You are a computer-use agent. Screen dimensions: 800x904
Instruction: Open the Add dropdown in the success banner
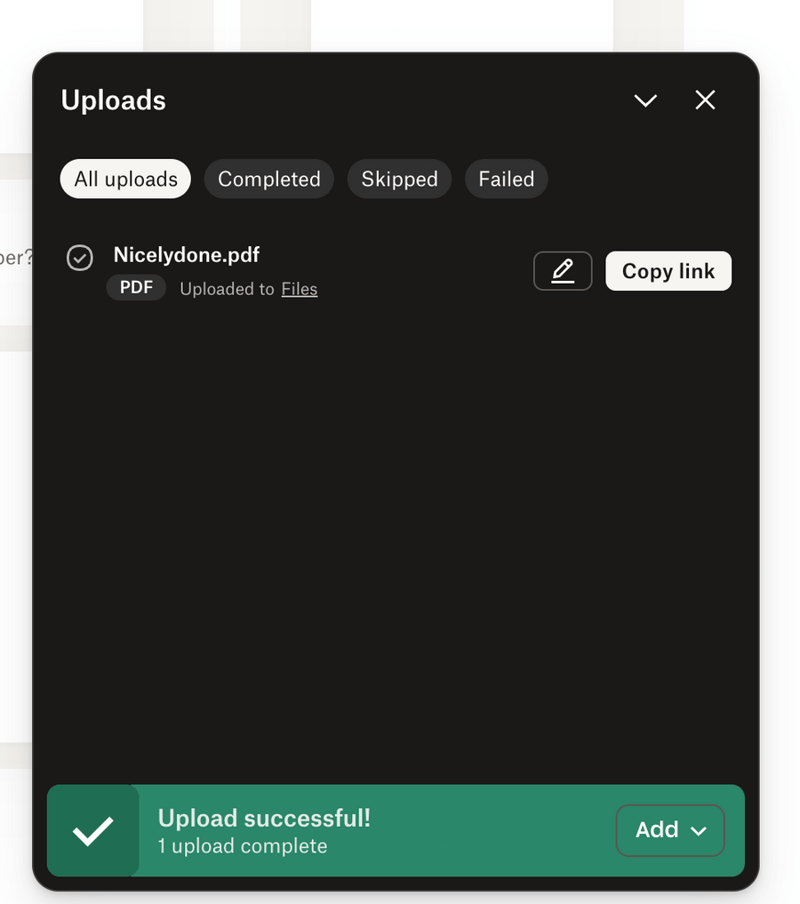670,830
